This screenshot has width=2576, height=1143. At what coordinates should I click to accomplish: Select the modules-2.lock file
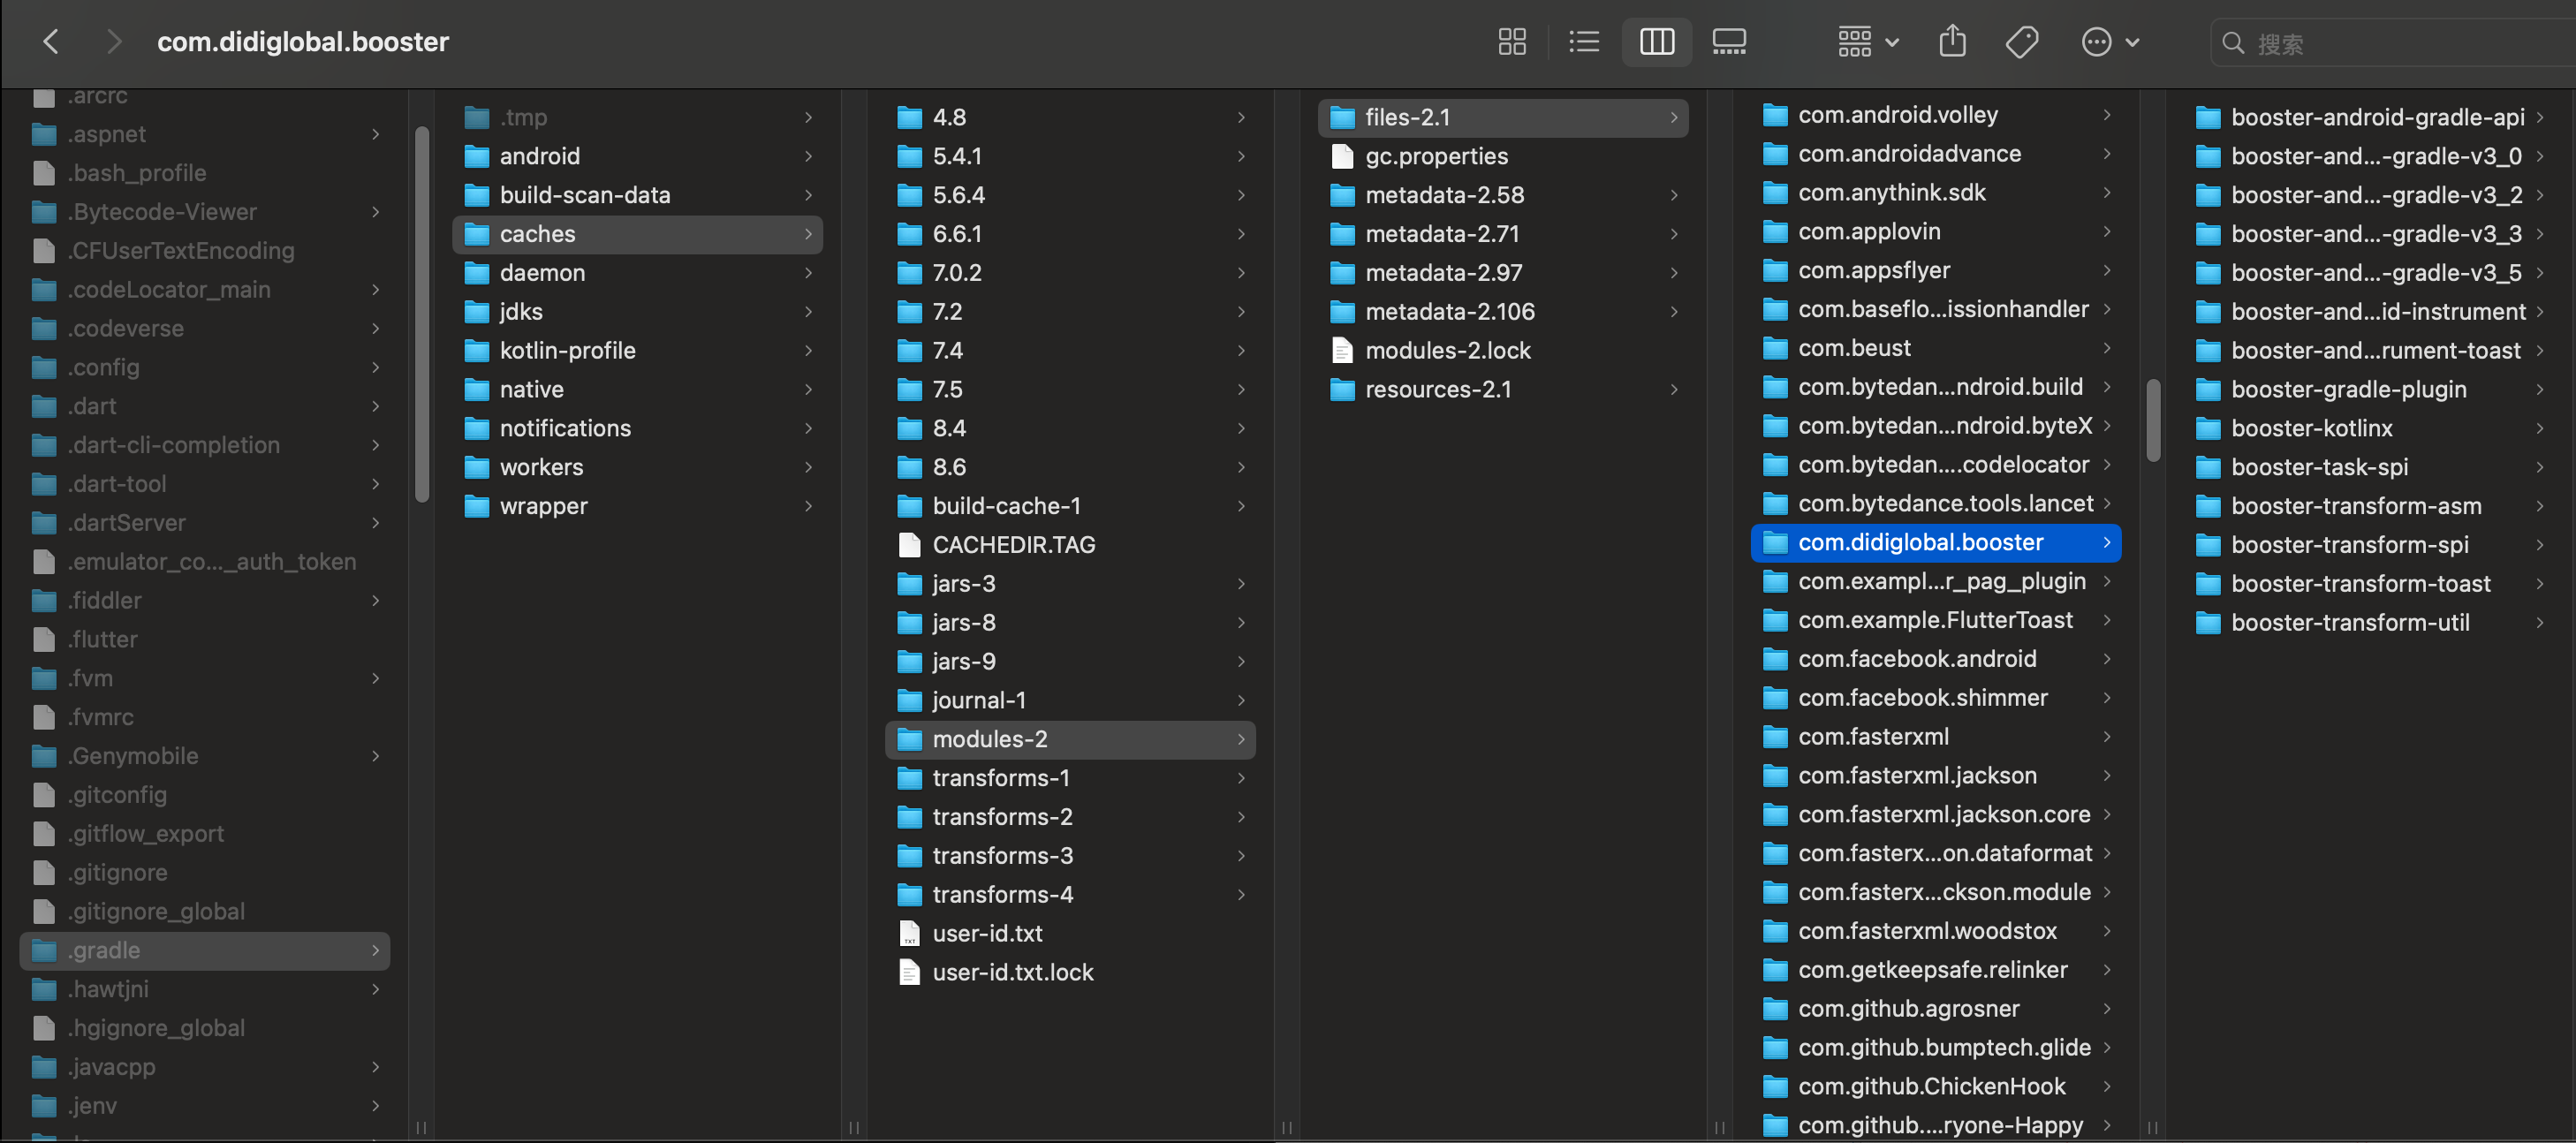pyautogui.click(x=1447, y=350)
